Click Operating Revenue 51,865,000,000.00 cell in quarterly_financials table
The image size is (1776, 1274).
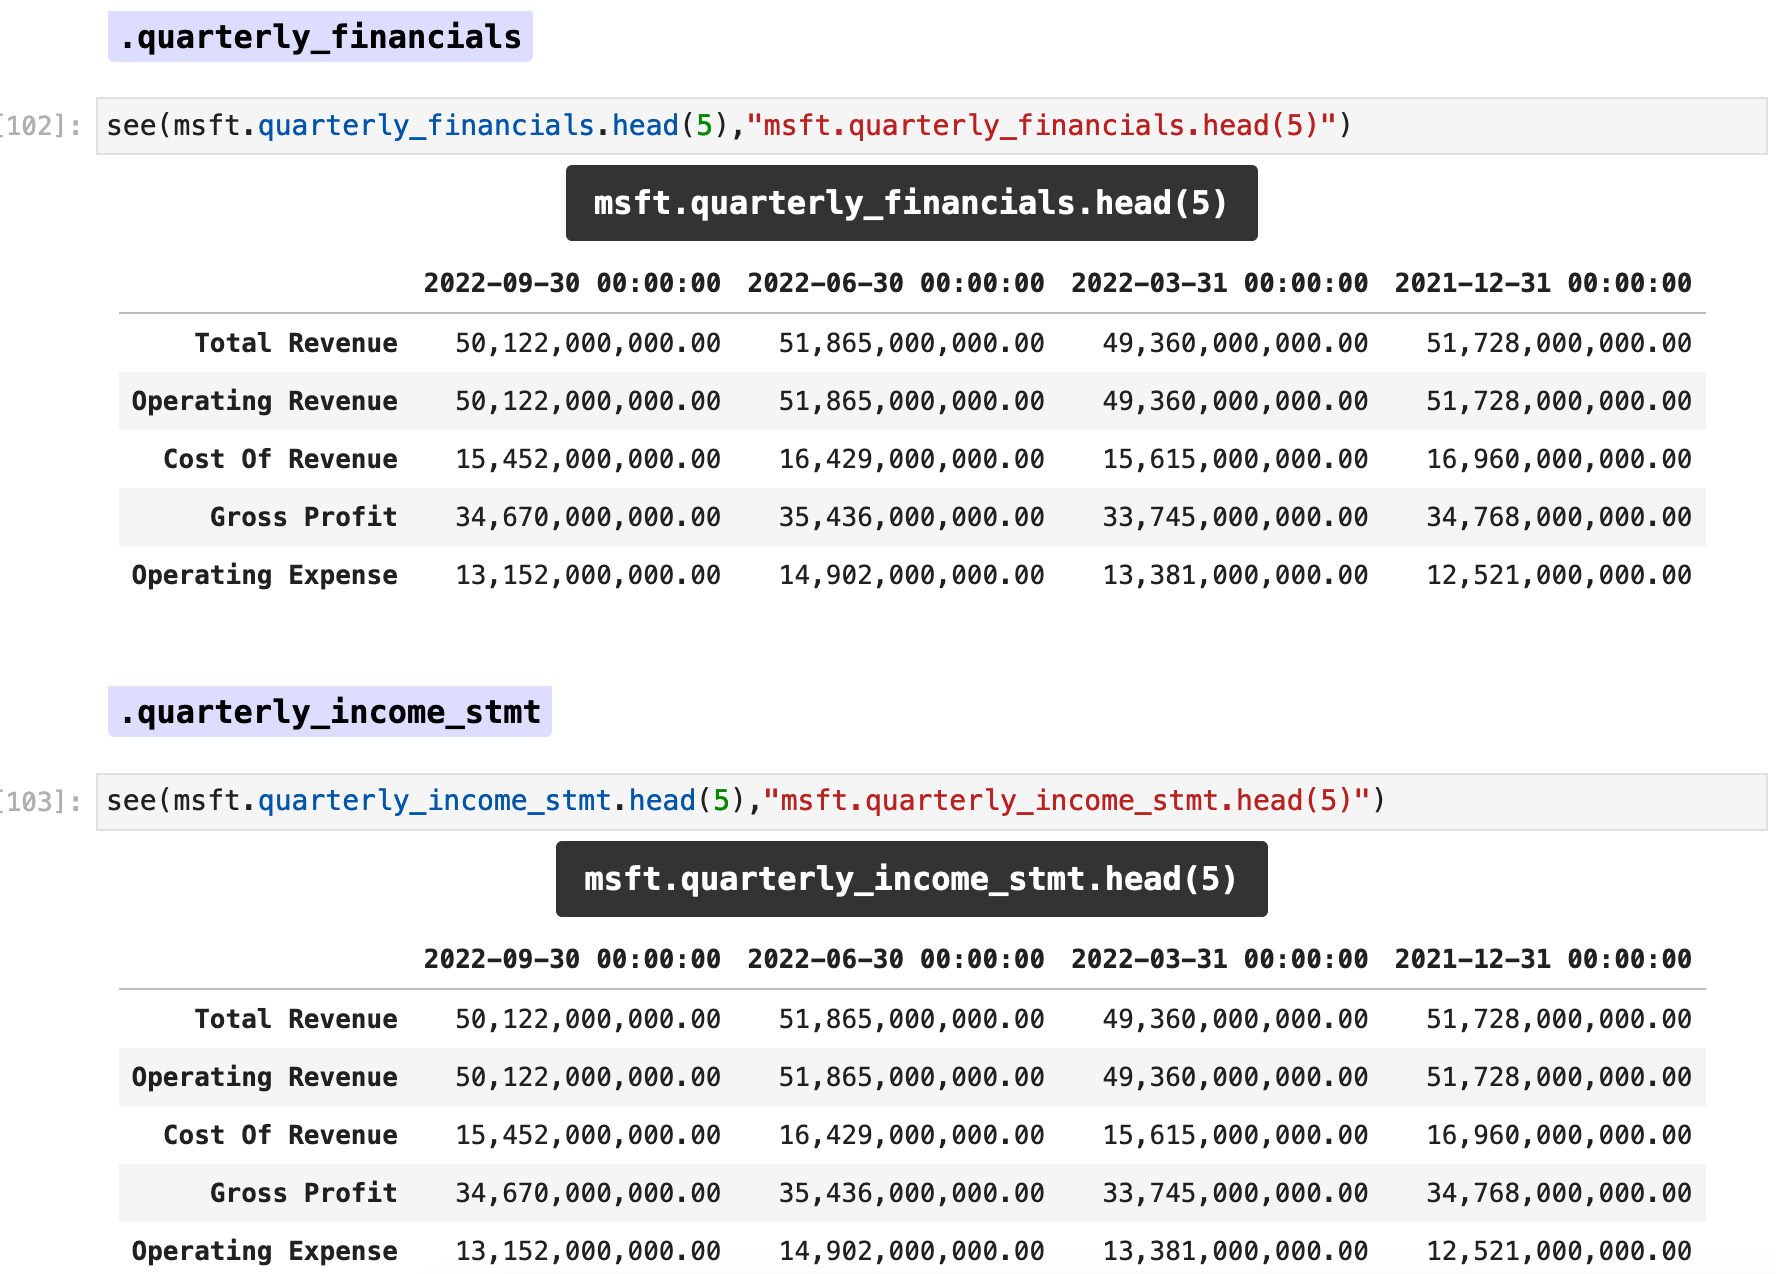[912, 401]
